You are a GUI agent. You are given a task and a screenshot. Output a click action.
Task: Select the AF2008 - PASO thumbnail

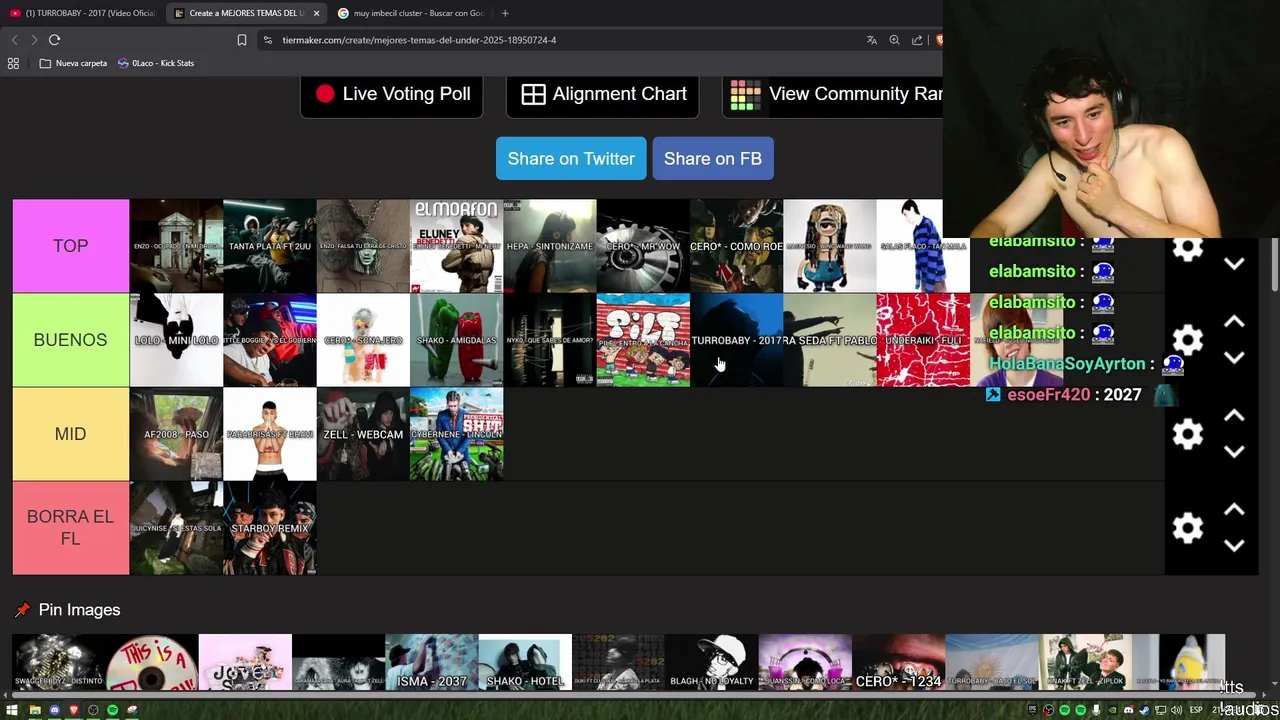point(176,434)
